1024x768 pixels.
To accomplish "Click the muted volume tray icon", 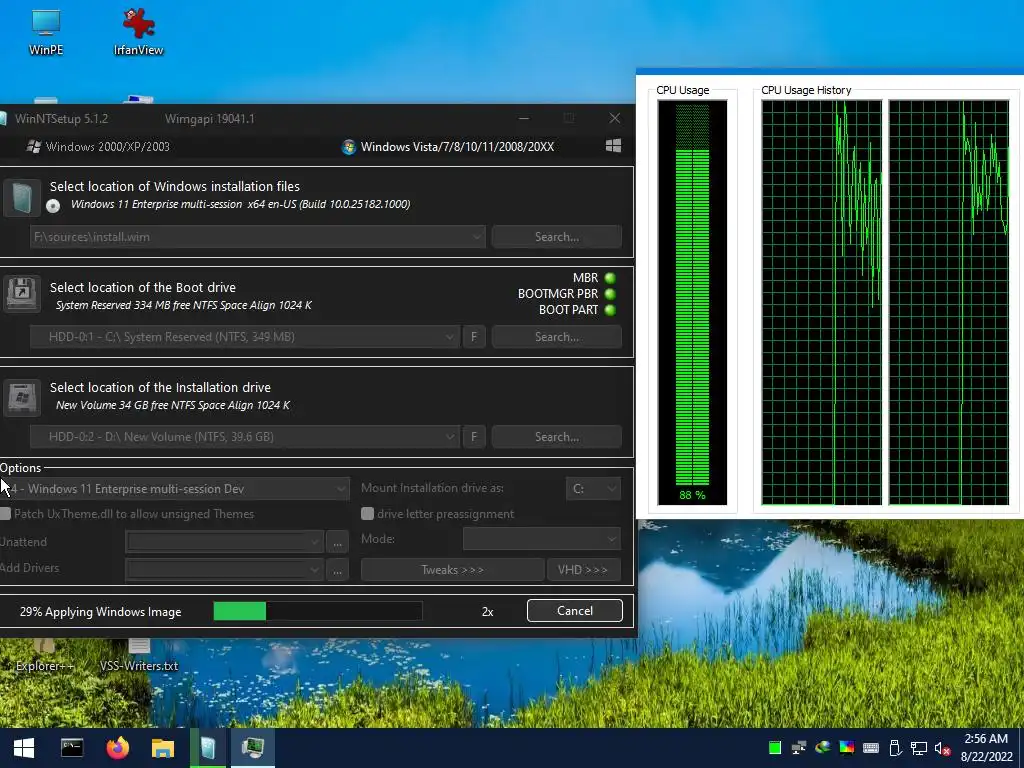I will [942, 748].
